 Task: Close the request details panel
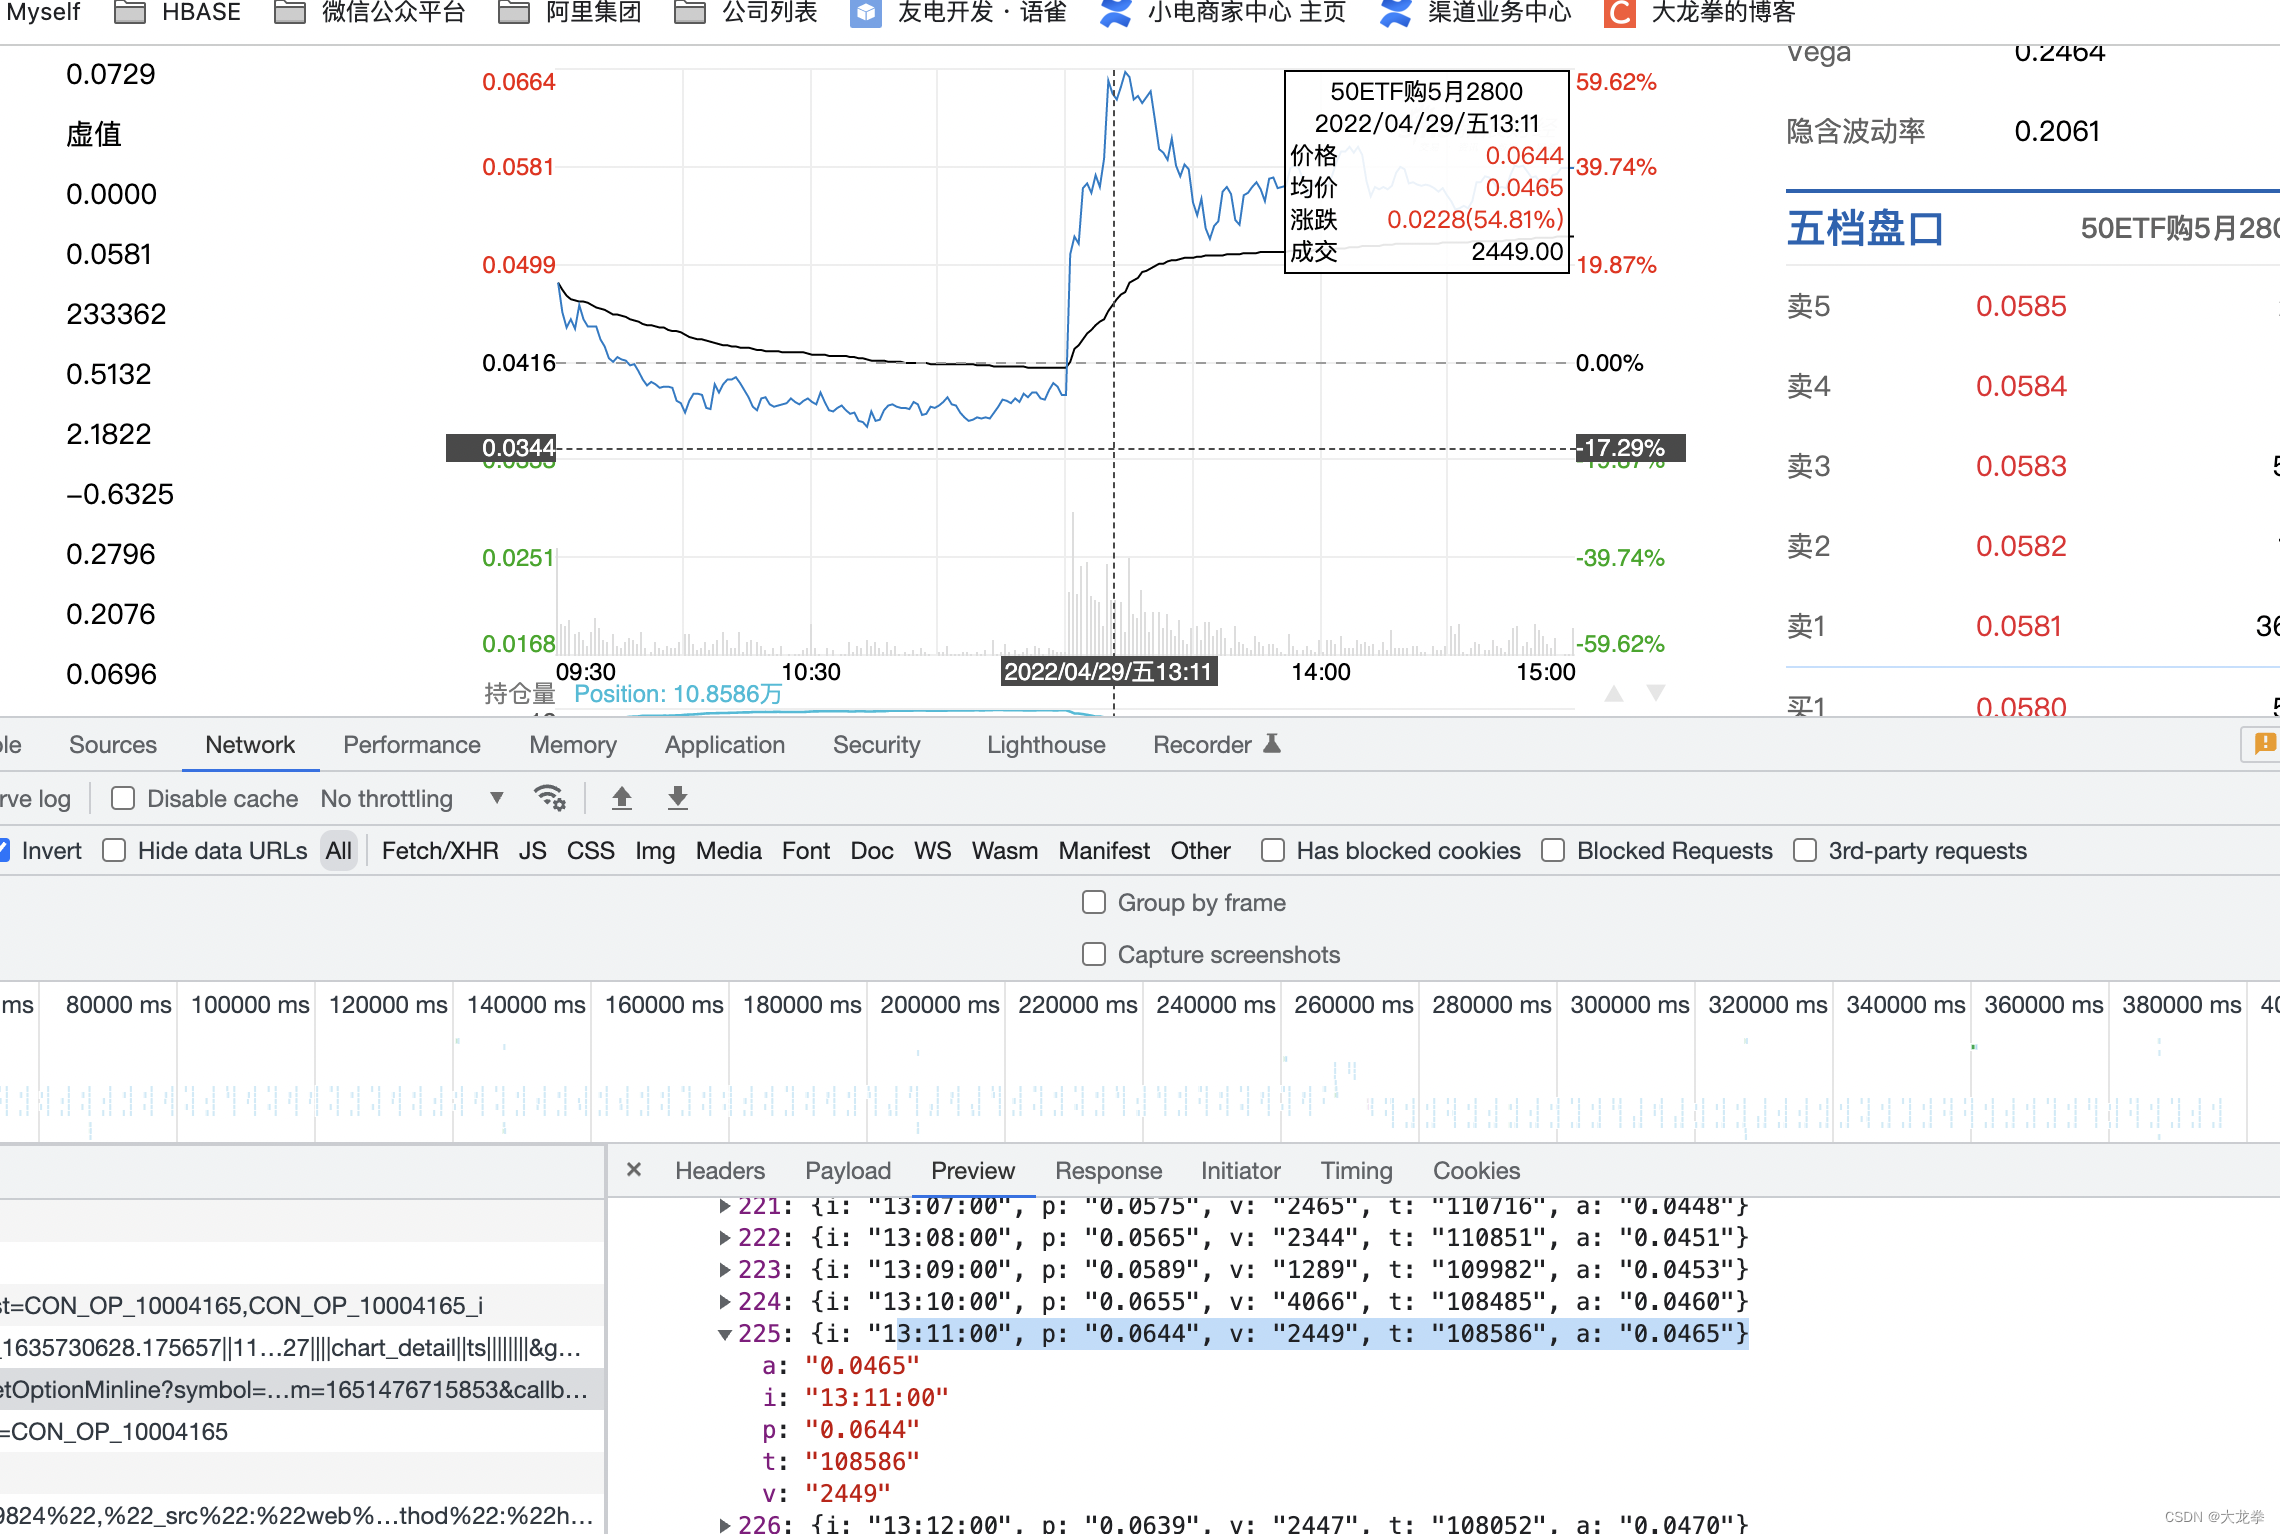[634, 1169]
